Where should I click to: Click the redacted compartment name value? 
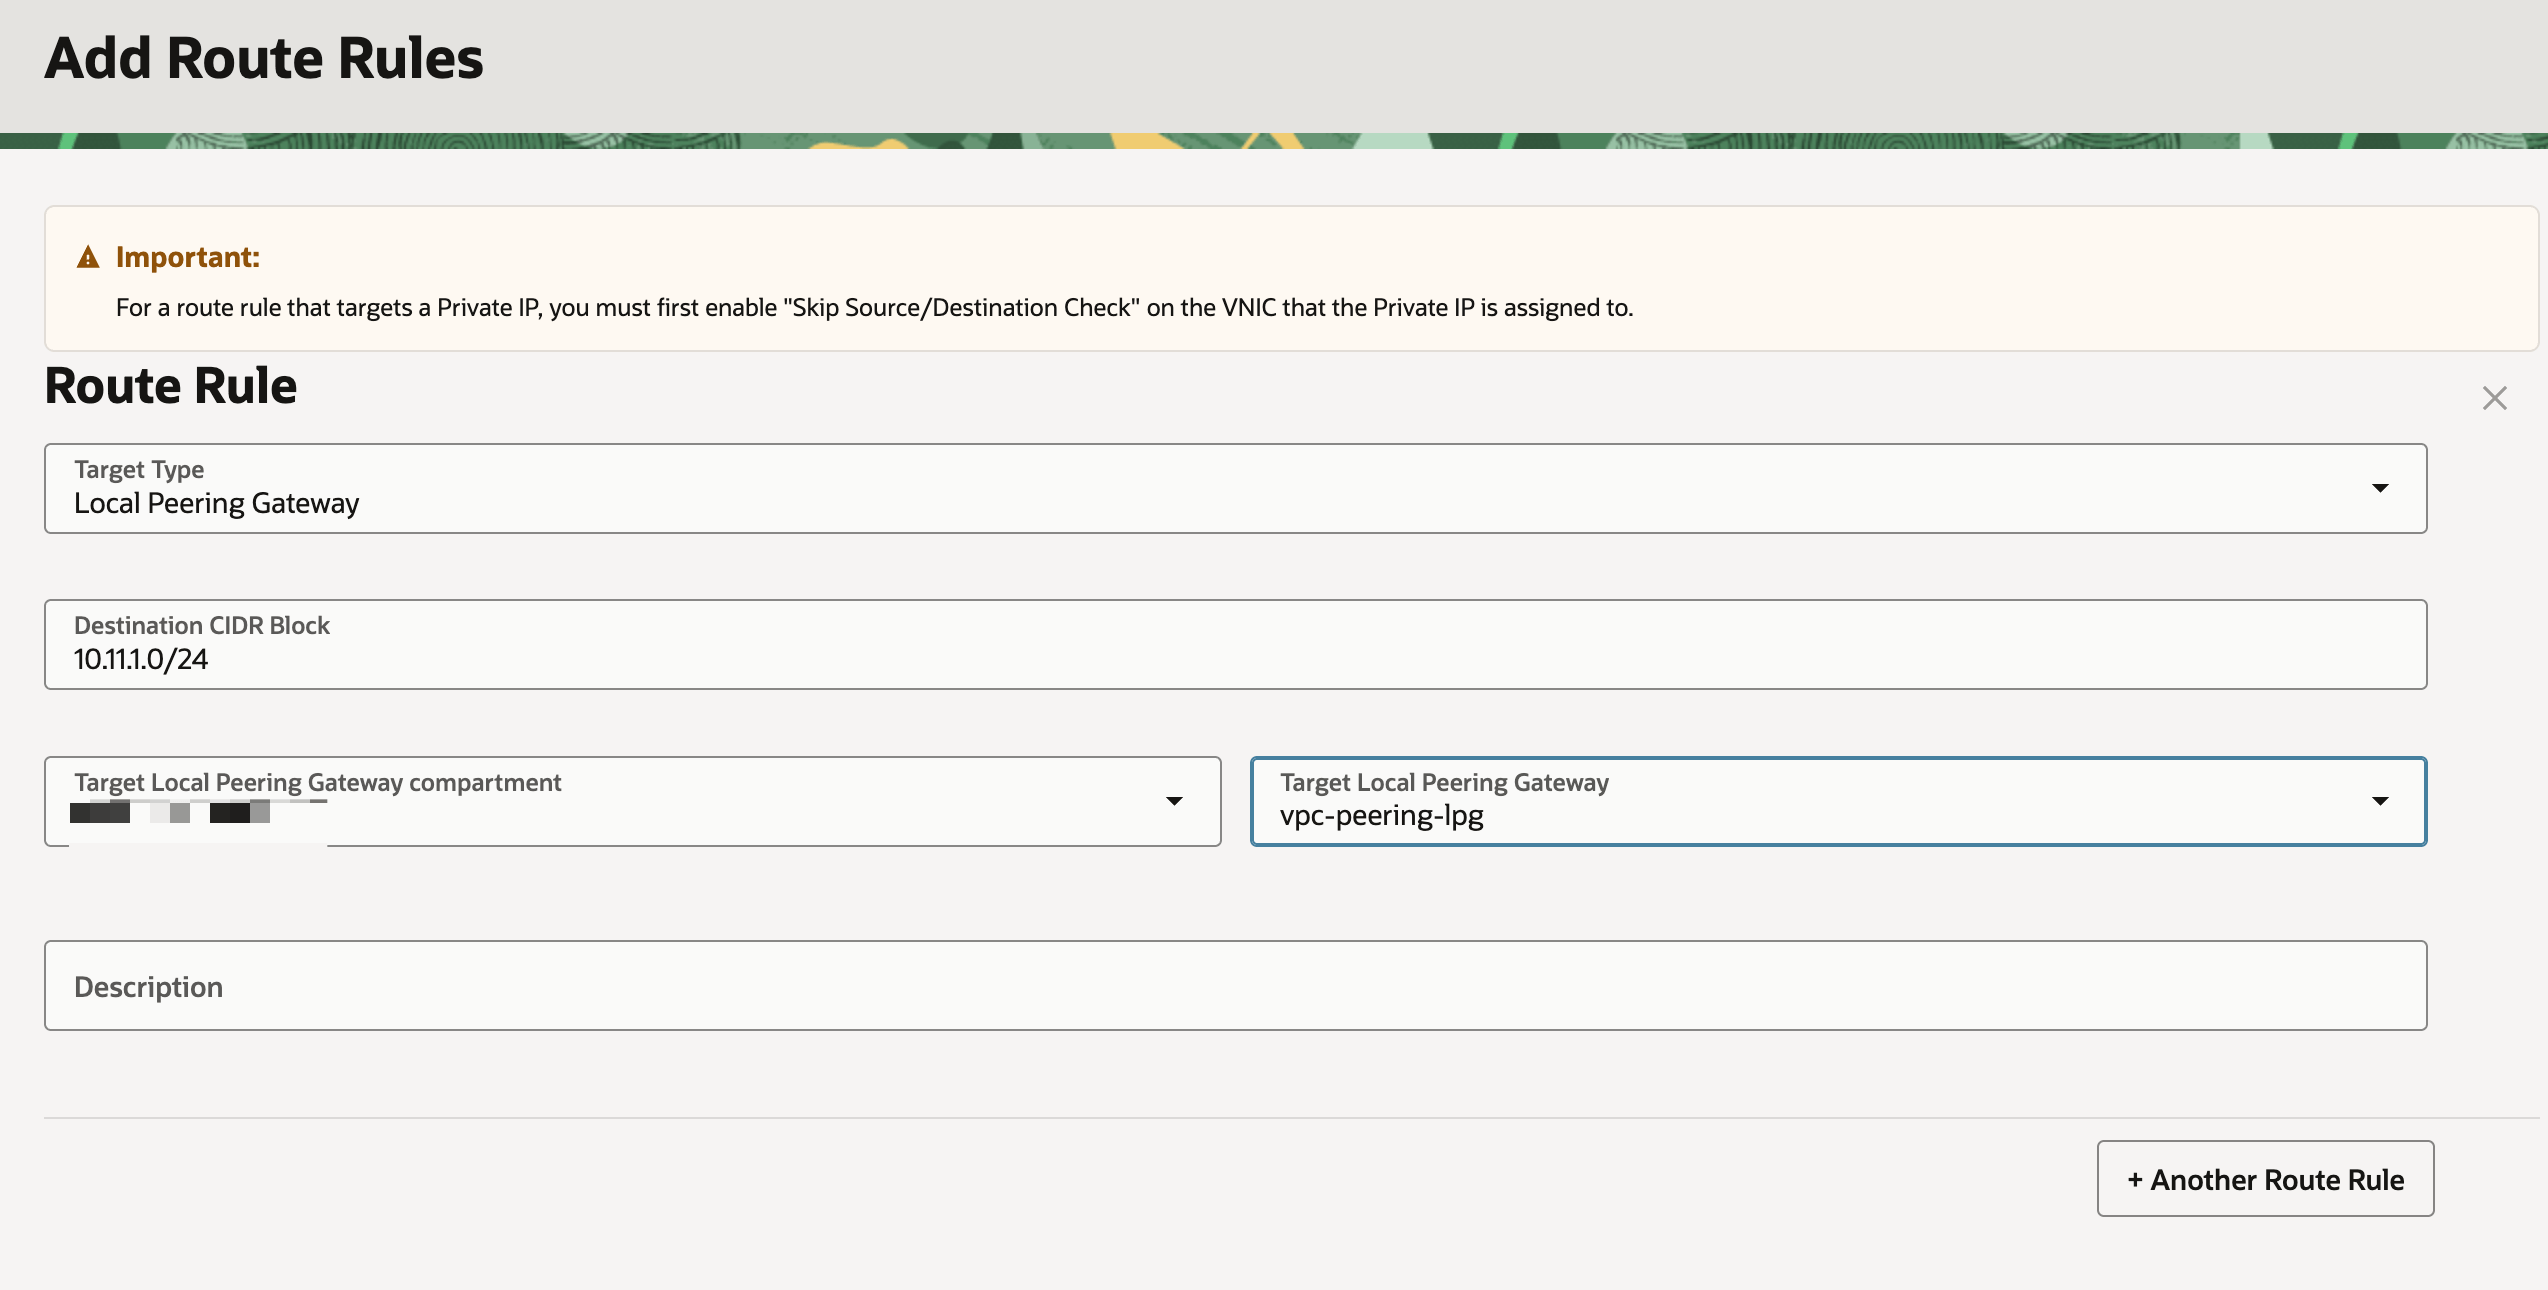tap(170, 812)
